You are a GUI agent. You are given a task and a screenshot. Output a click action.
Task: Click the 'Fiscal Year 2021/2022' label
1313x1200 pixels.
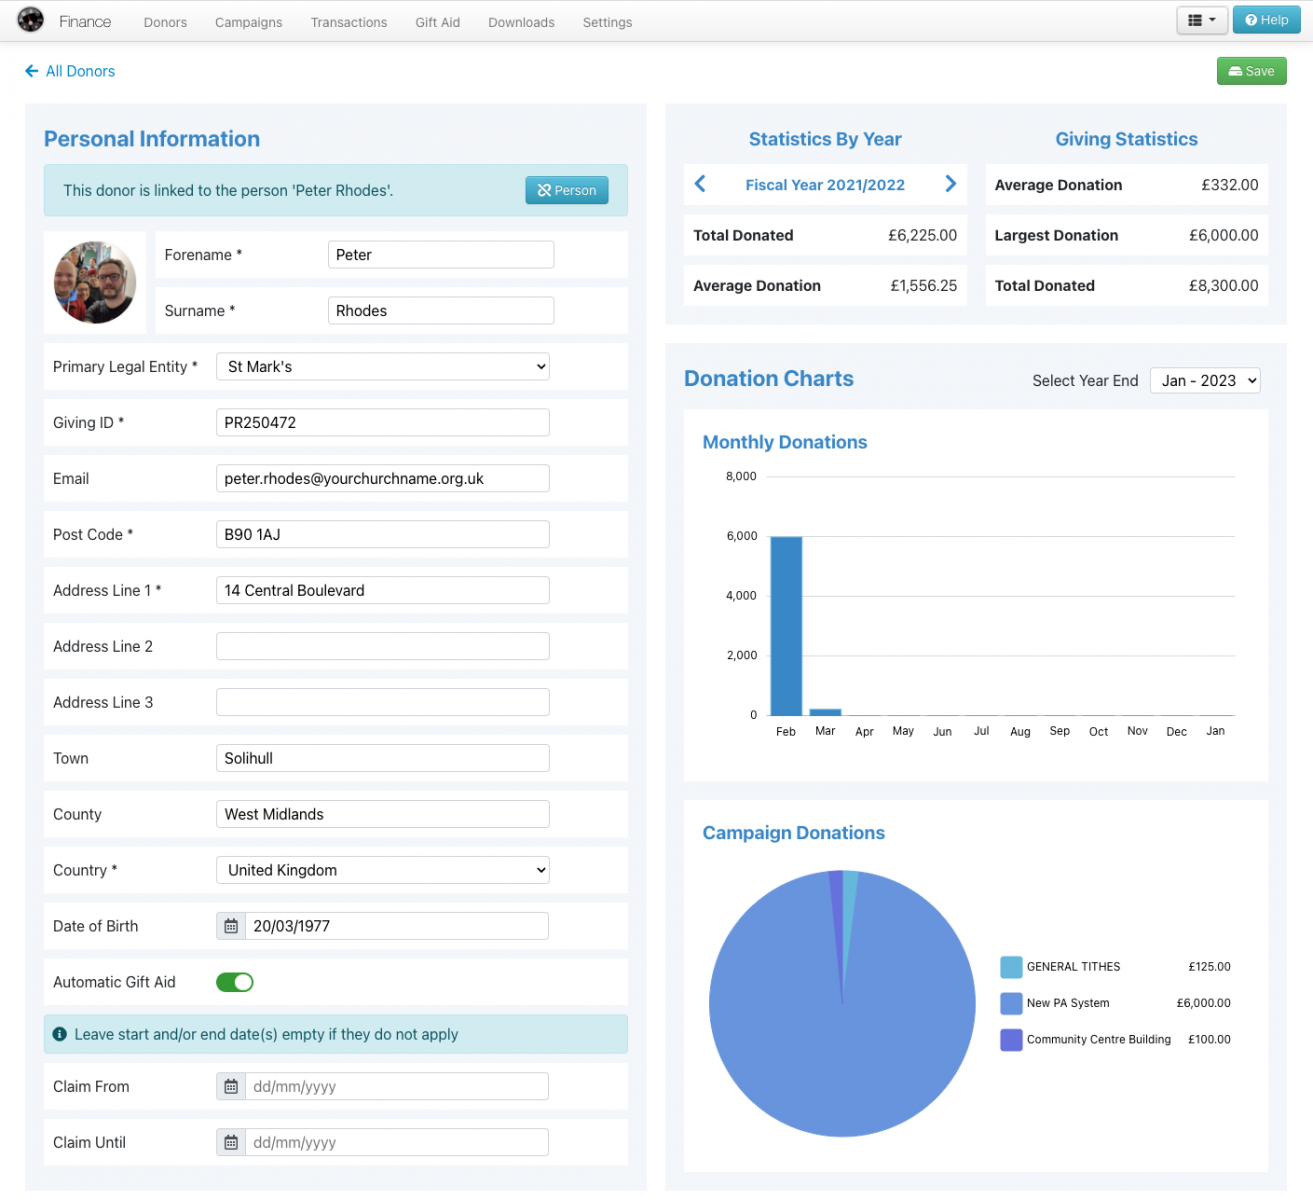point(825,185)
